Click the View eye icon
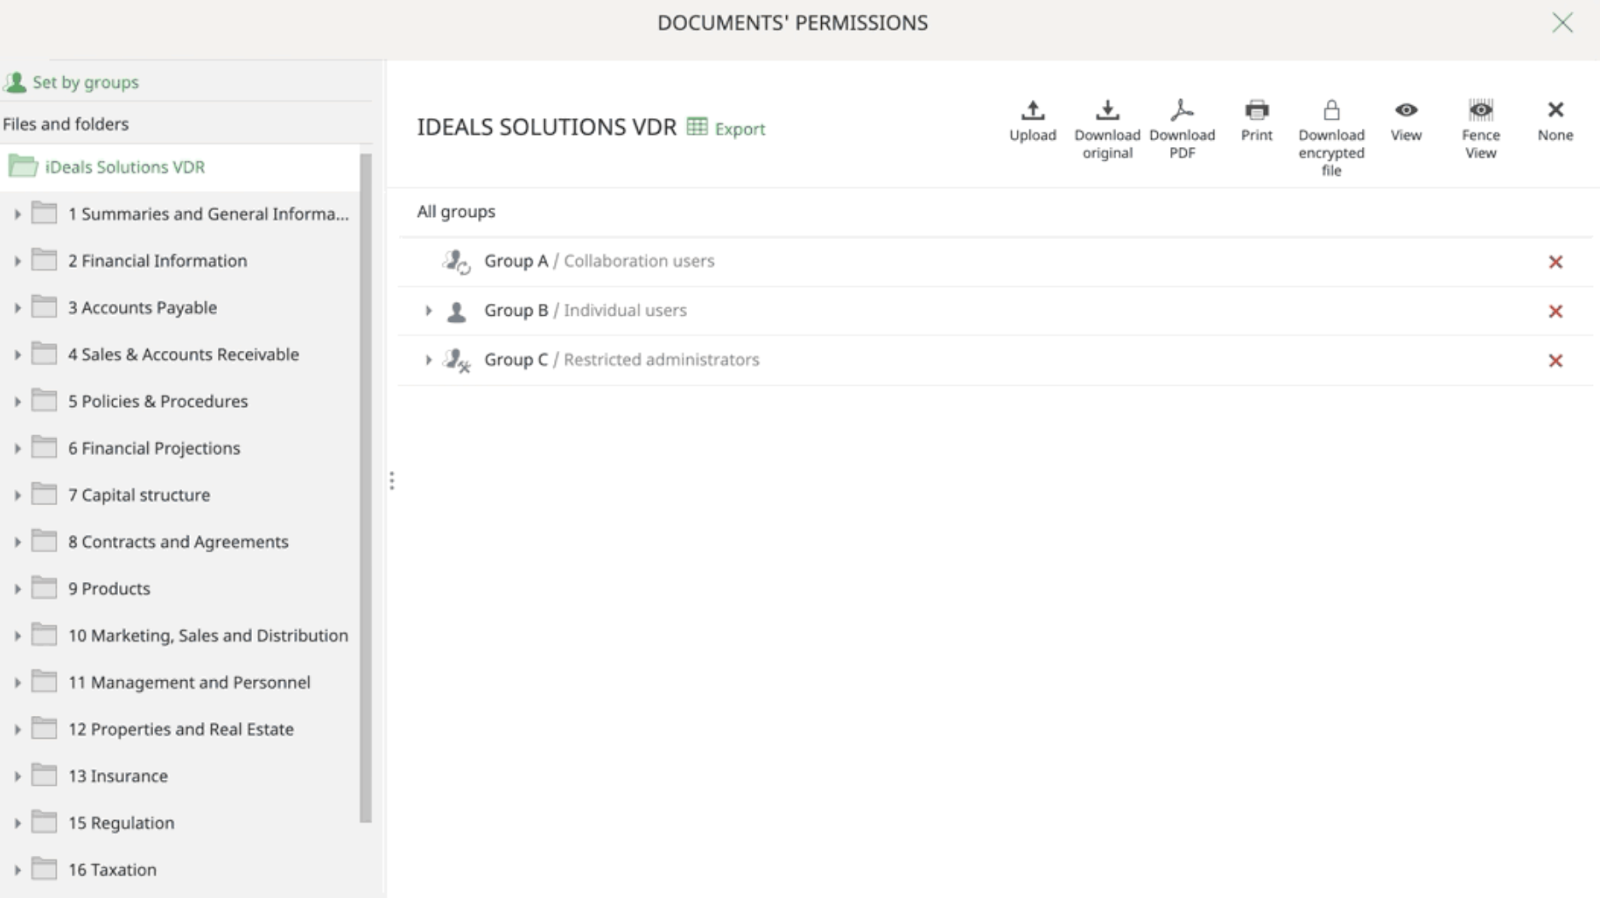1600x898 pixels. [x=1406, y=110]
